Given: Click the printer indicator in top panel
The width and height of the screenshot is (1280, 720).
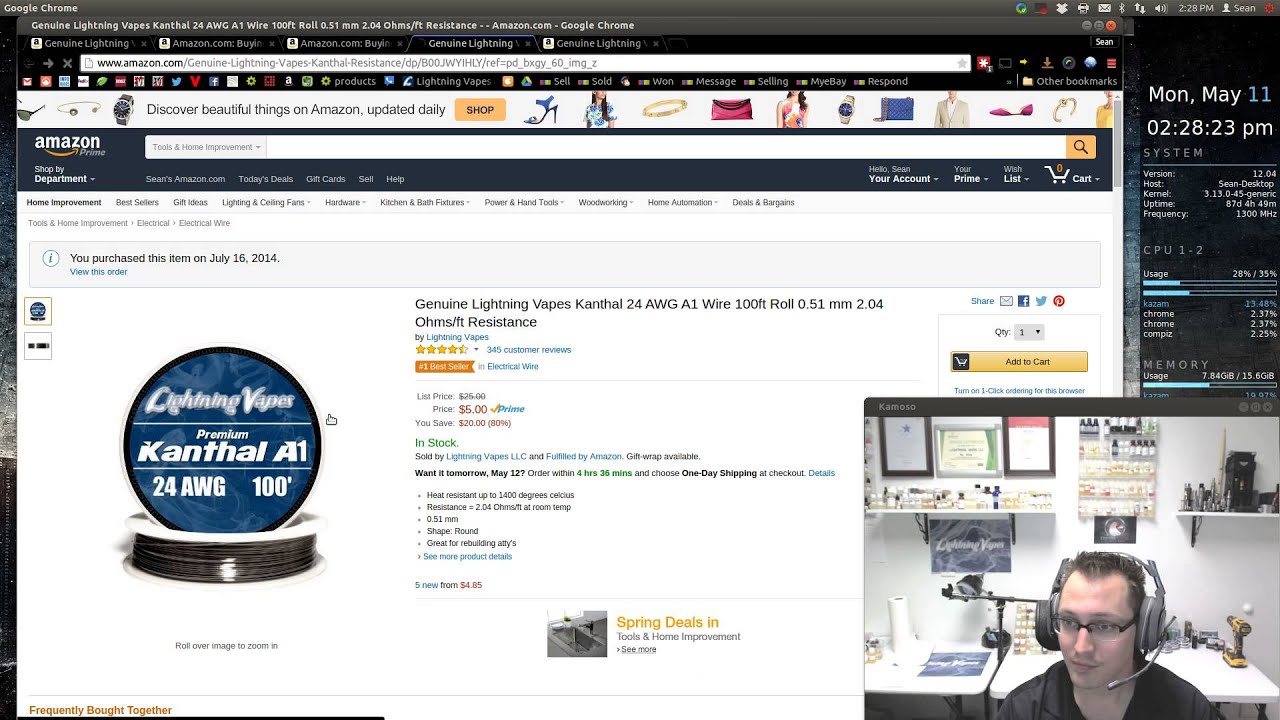Looking at the screenshot, I should [x=1083, y=8].
